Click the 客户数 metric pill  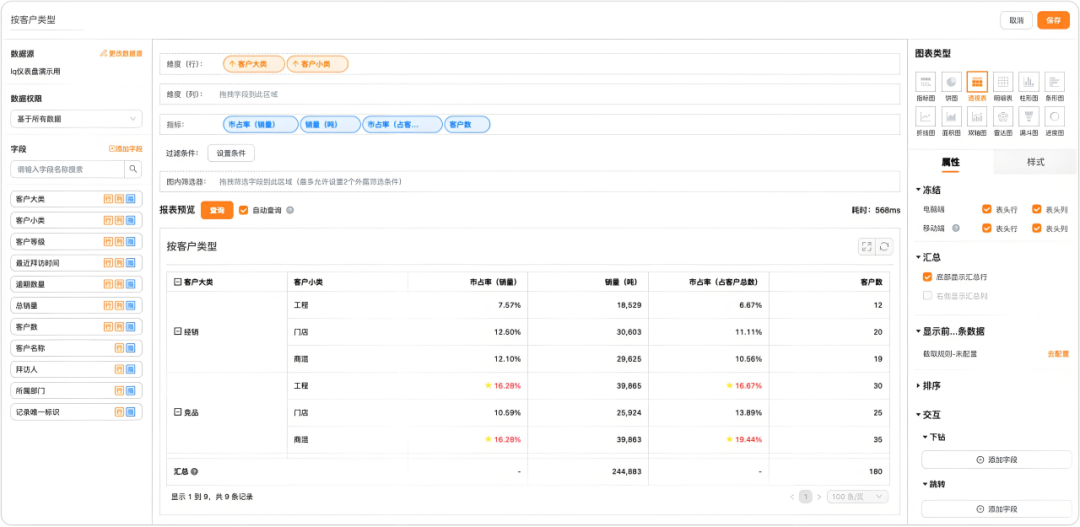pos(467,125)
